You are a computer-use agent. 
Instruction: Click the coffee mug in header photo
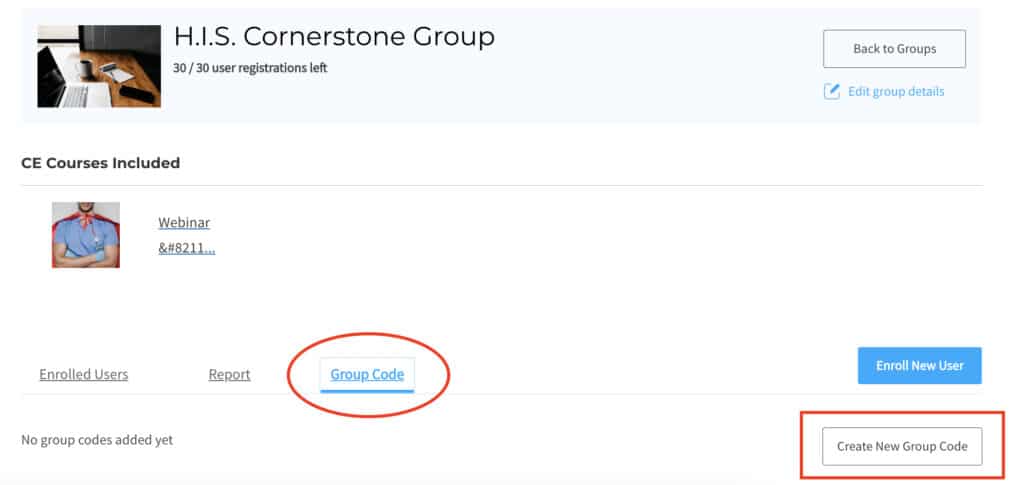point(86,68)
